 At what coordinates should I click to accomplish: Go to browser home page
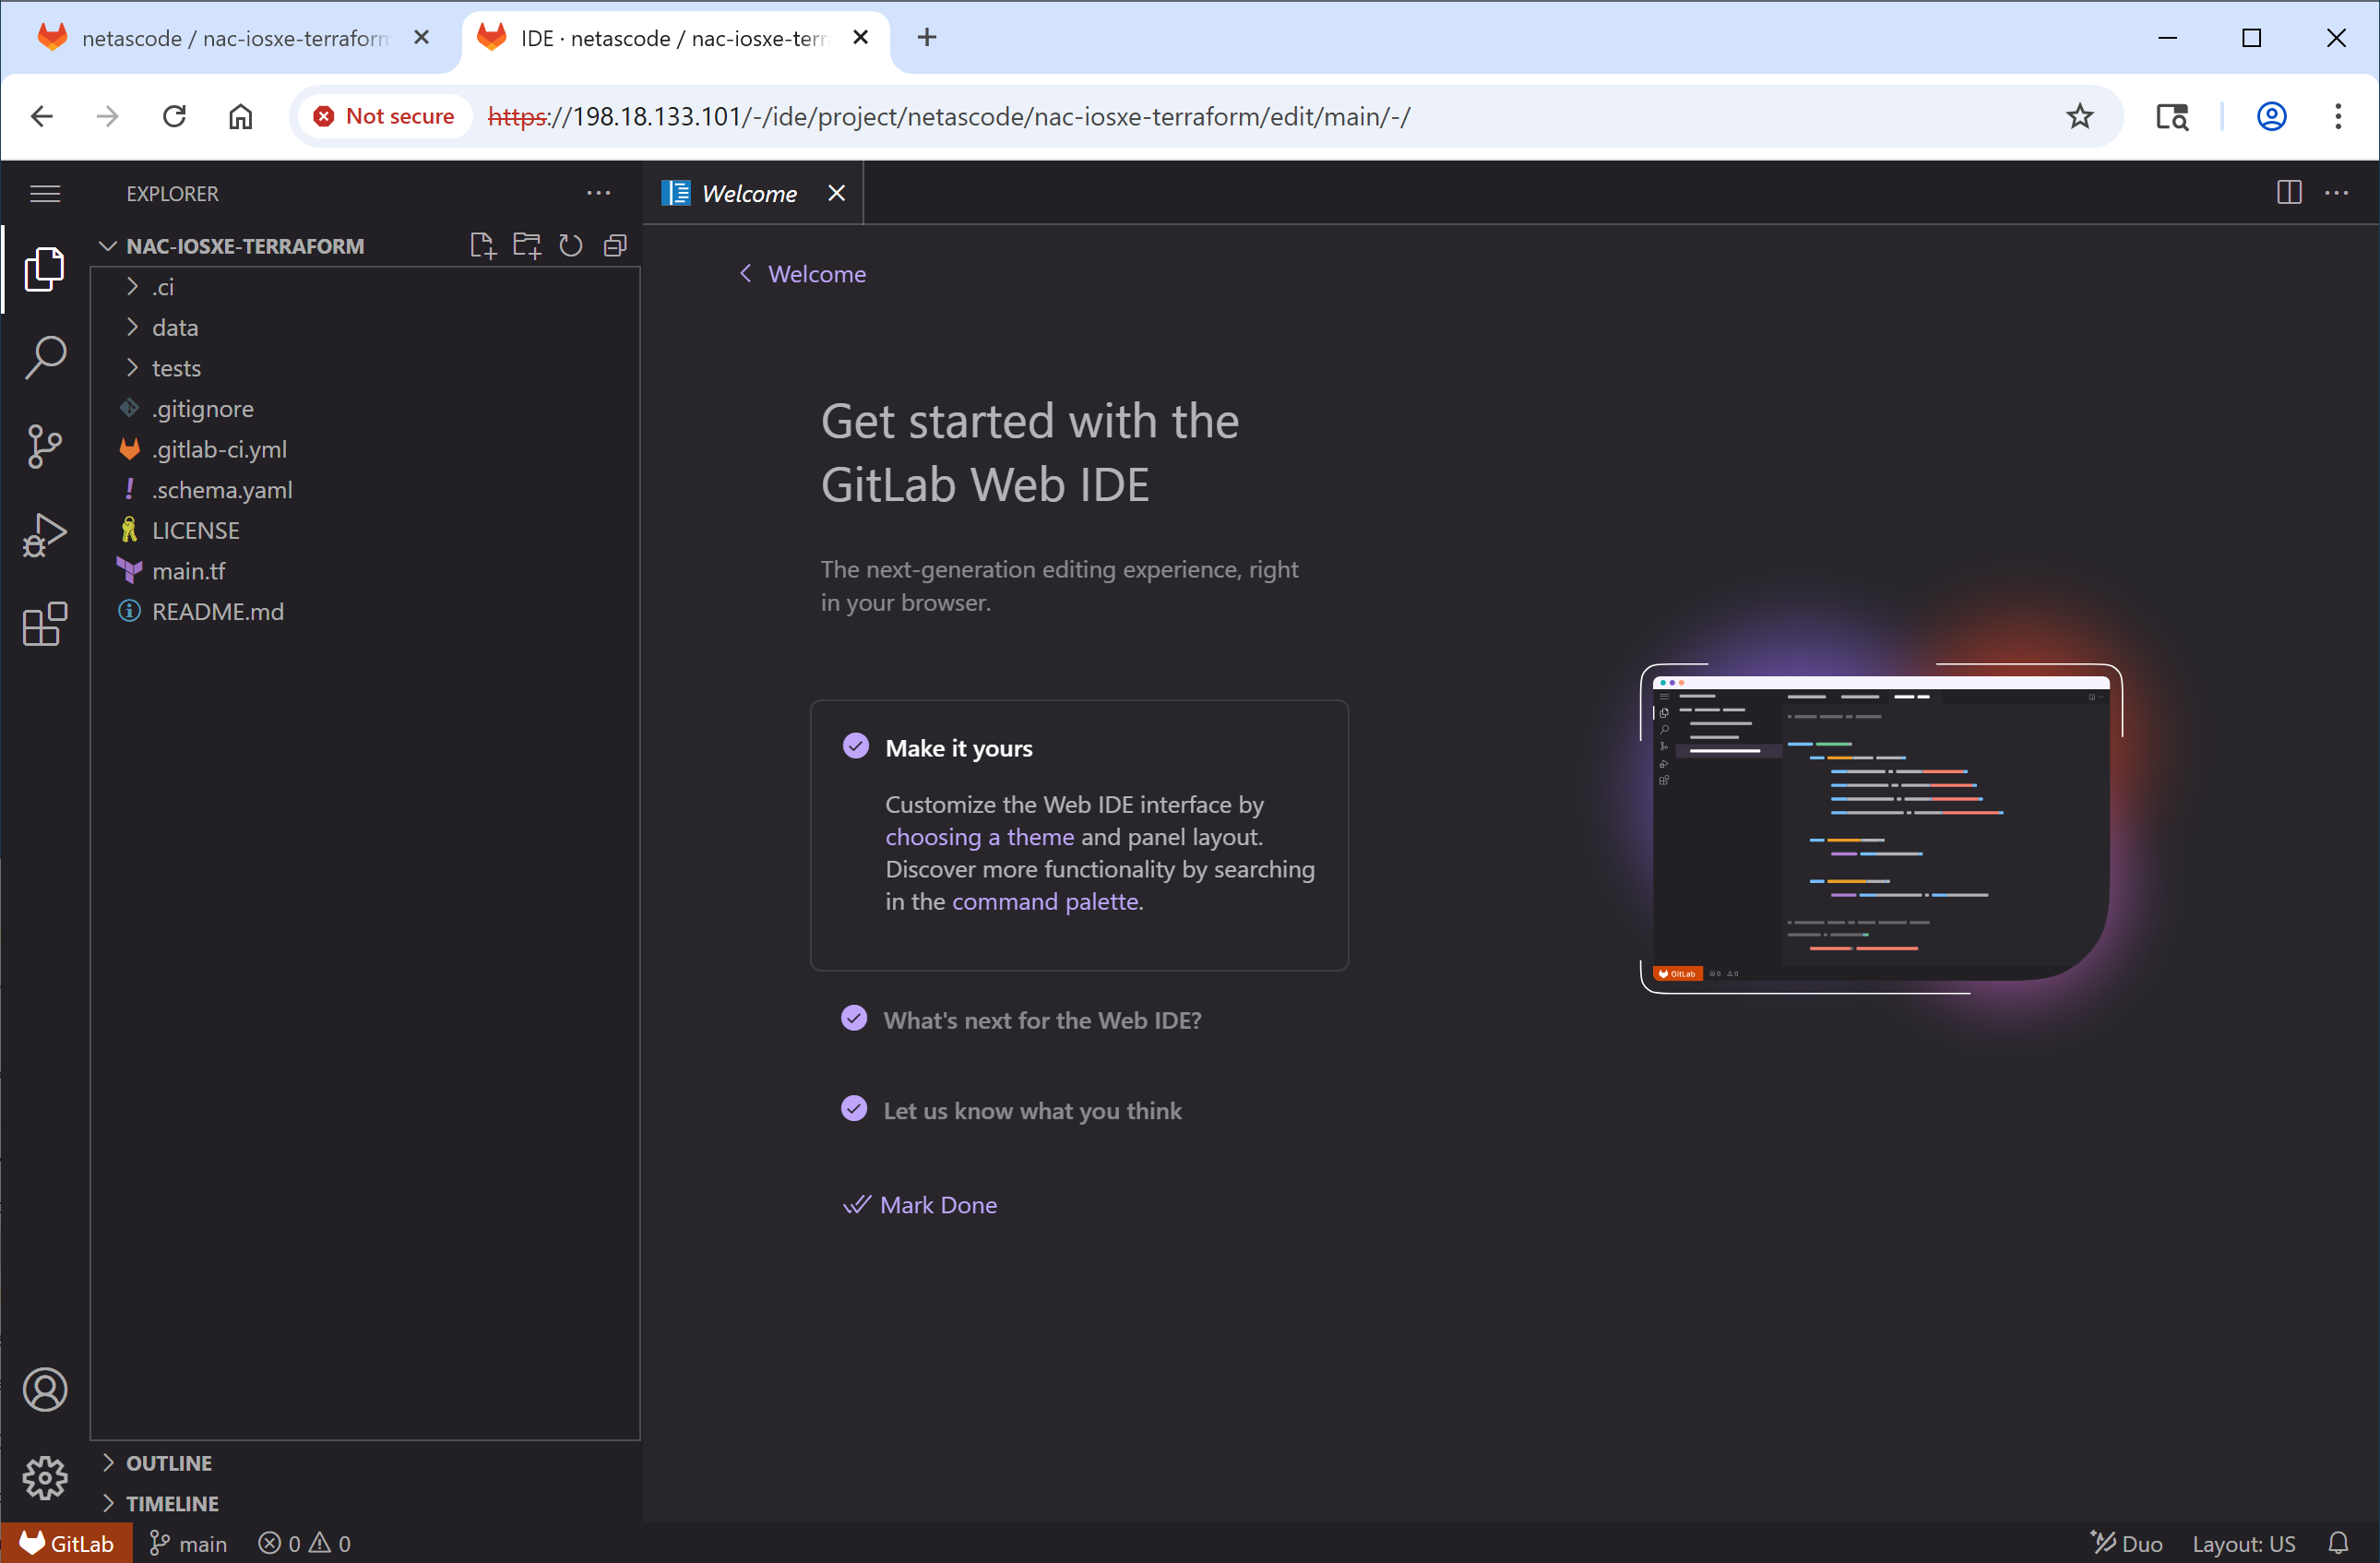tap(240, 116)
